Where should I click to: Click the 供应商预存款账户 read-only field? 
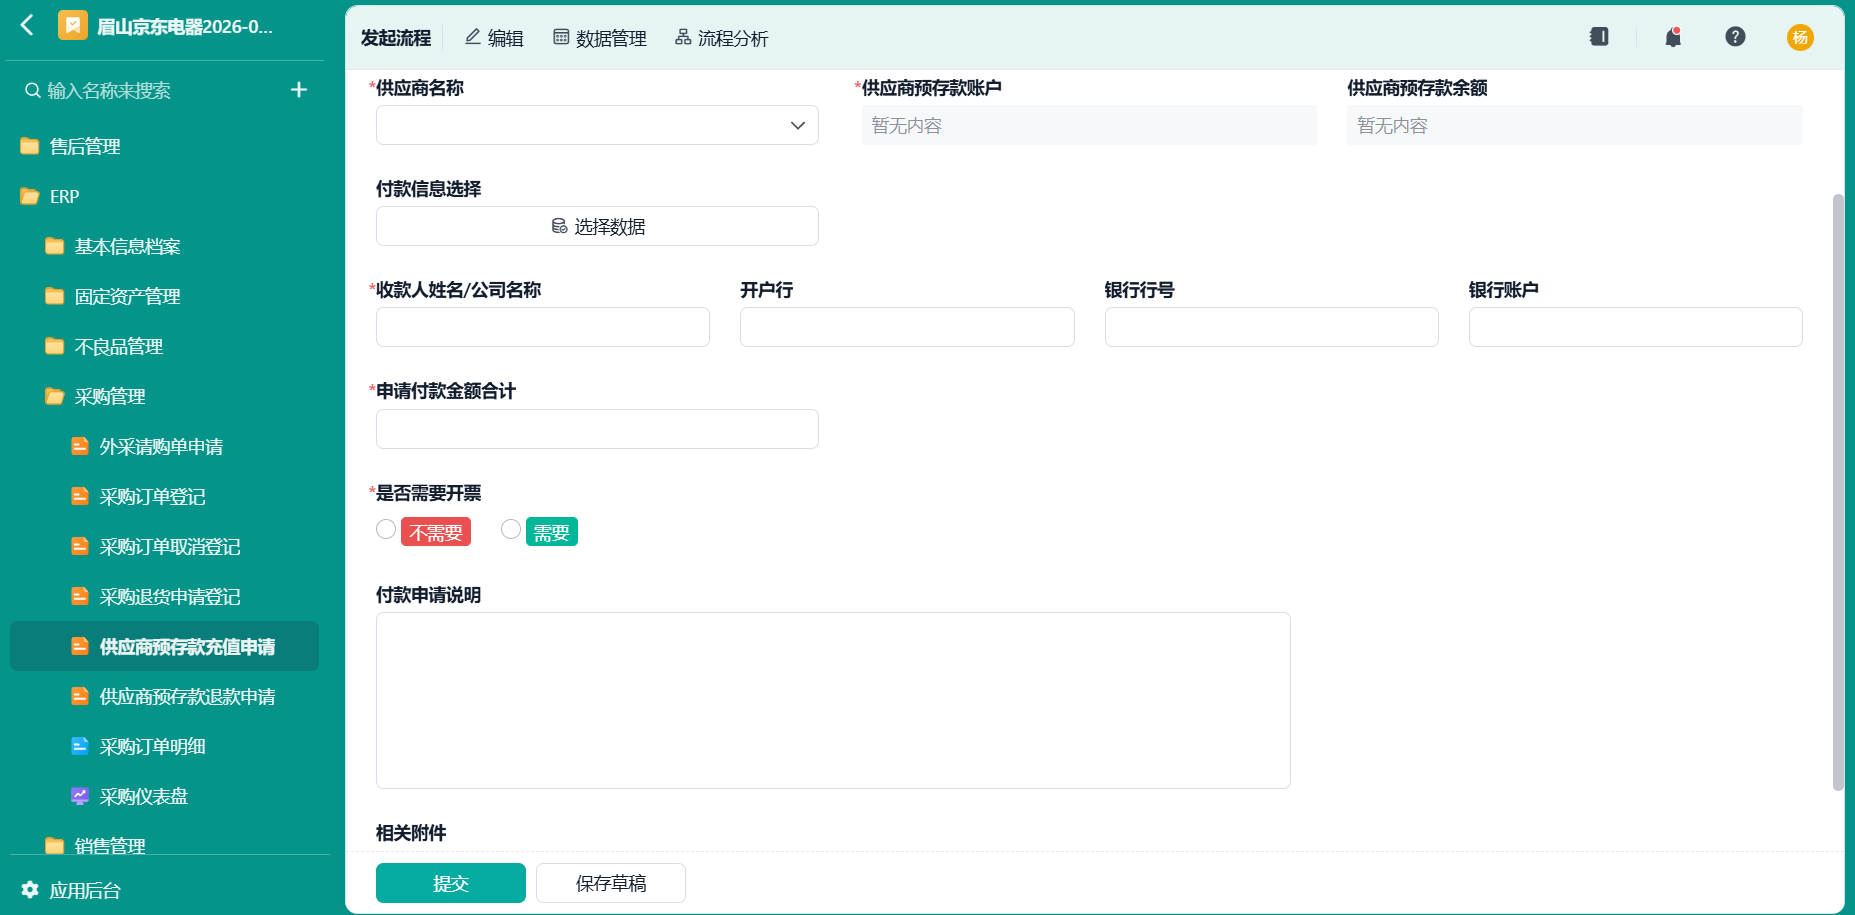pyautogui.click(x=1089, y=125)
